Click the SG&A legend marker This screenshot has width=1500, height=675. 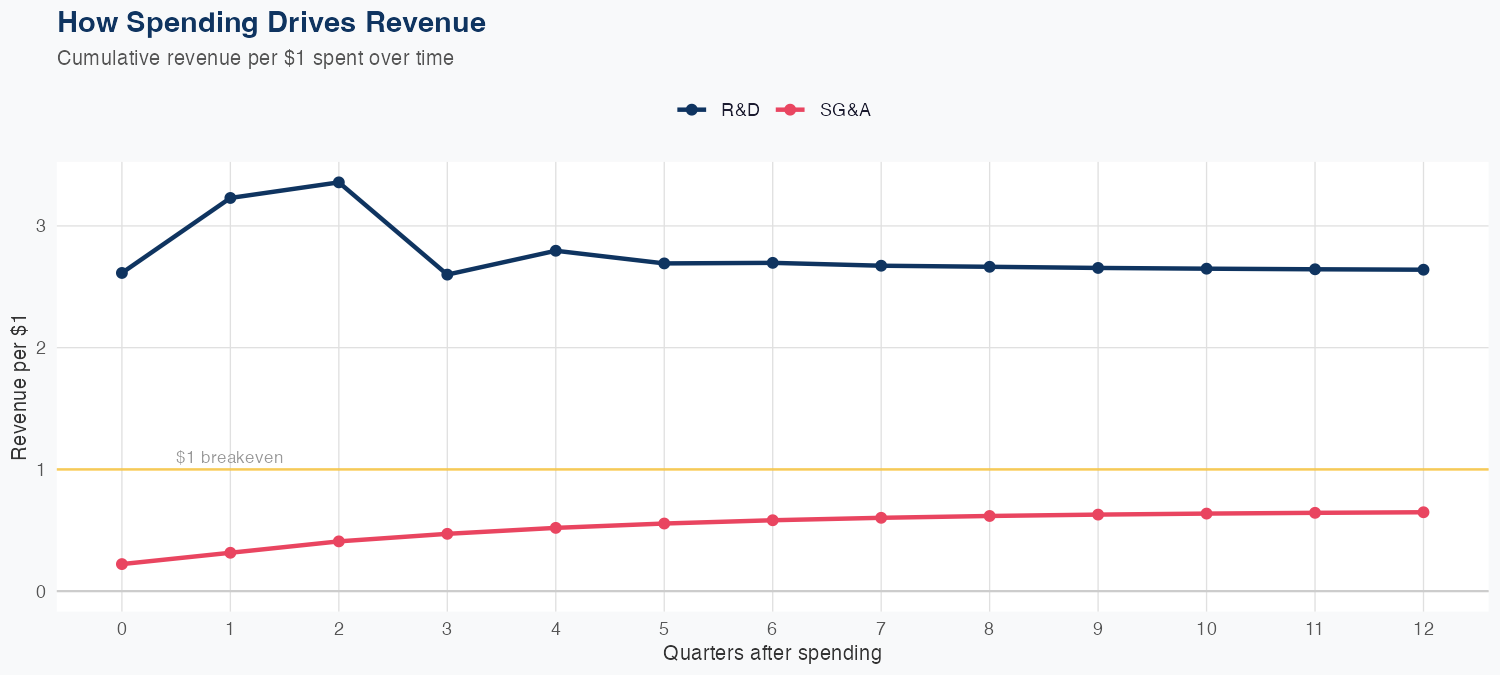(790, 110)
